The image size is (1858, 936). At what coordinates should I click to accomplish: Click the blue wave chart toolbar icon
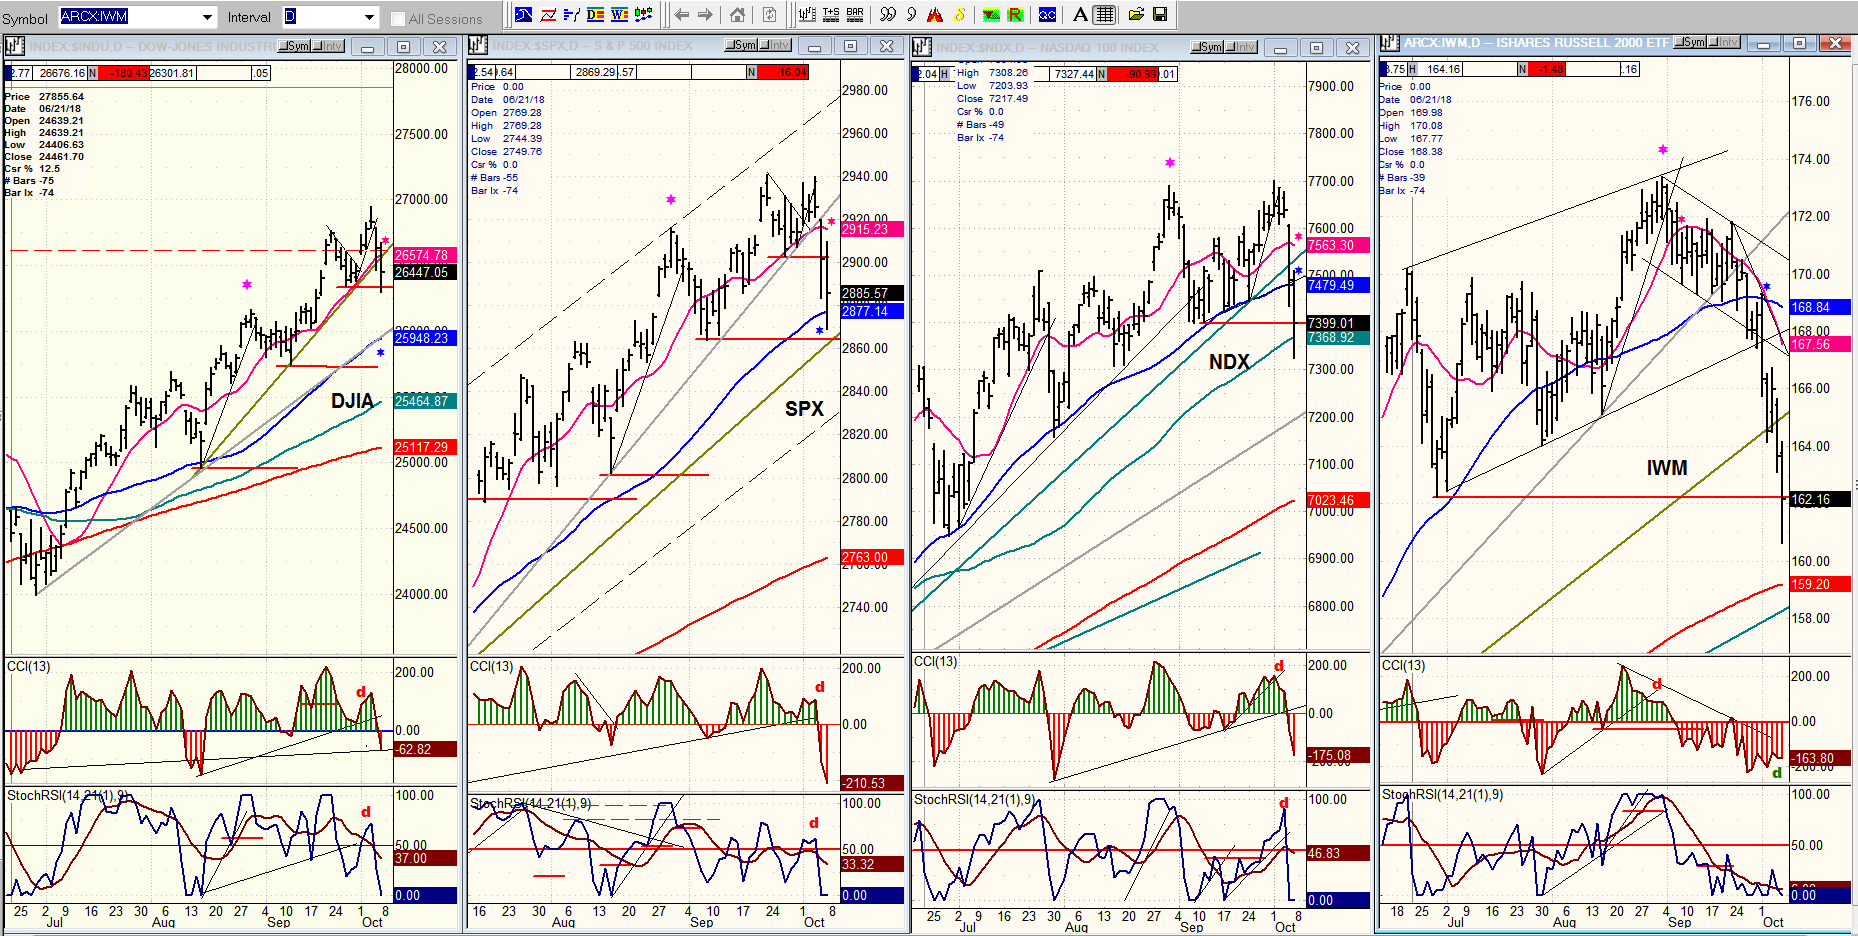point(524,15)
